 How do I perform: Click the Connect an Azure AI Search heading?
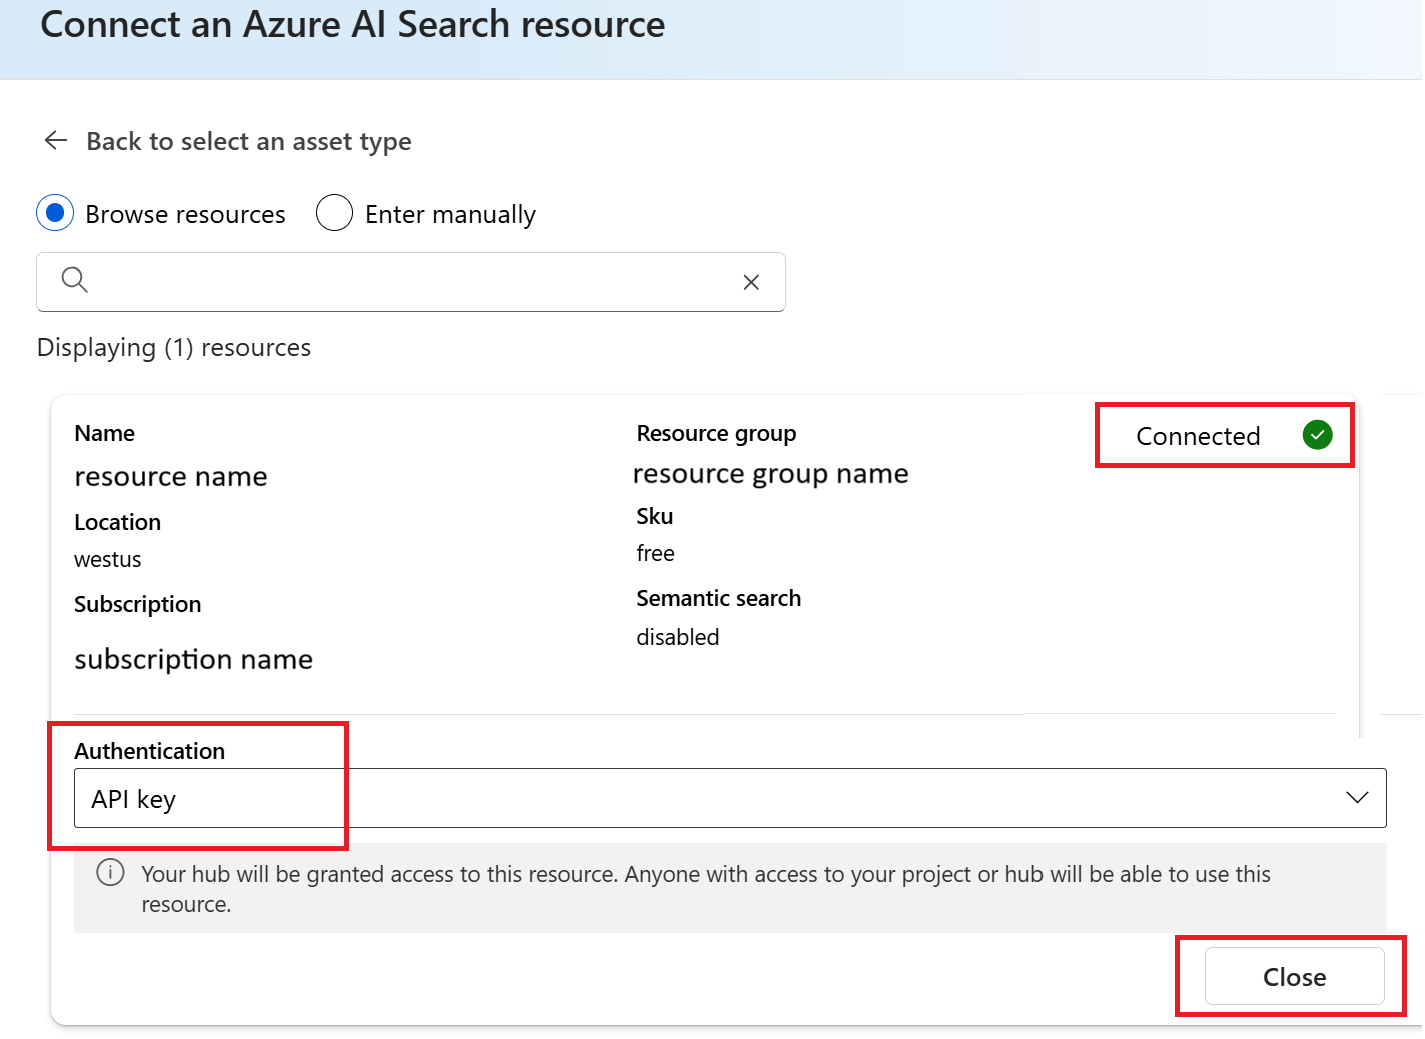pos(352,25)
